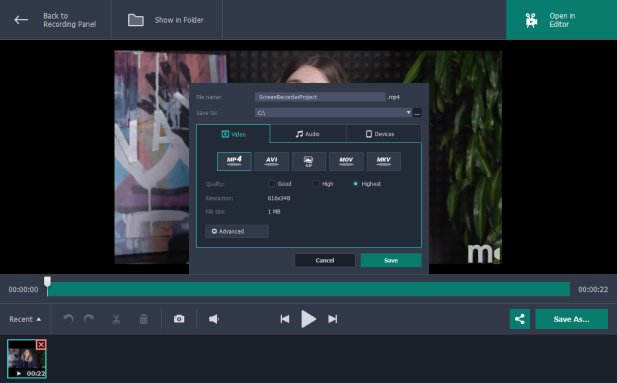Click the share icon button
Screen dimensions: 617x383
[x=519, y=319]
